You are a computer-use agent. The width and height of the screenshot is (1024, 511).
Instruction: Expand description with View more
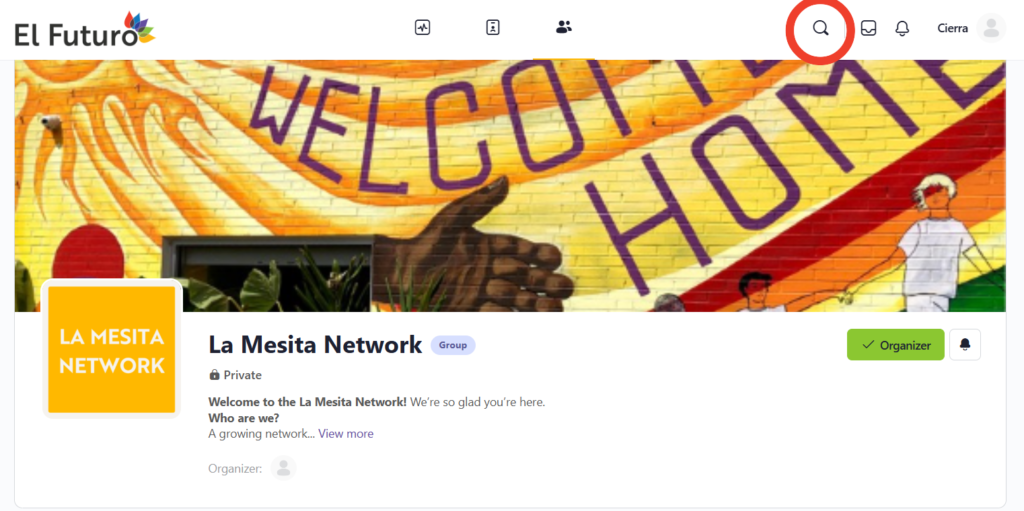coord(346,434)
